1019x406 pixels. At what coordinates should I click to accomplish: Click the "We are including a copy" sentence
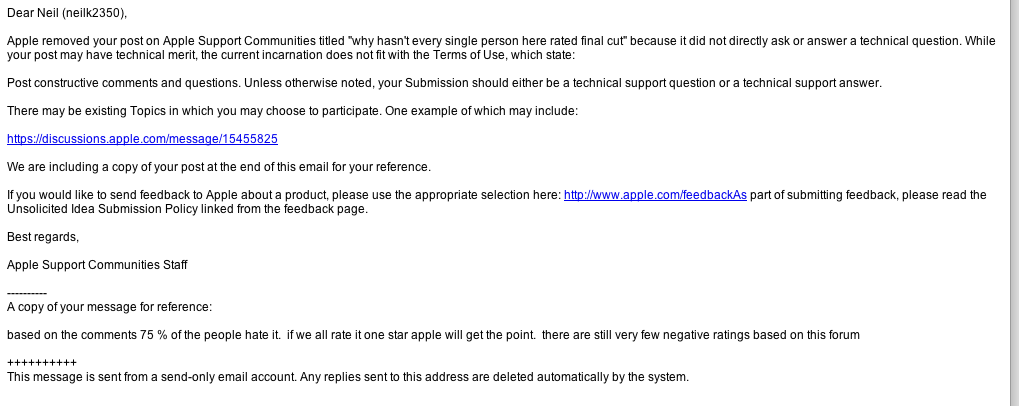coord(219,167)
